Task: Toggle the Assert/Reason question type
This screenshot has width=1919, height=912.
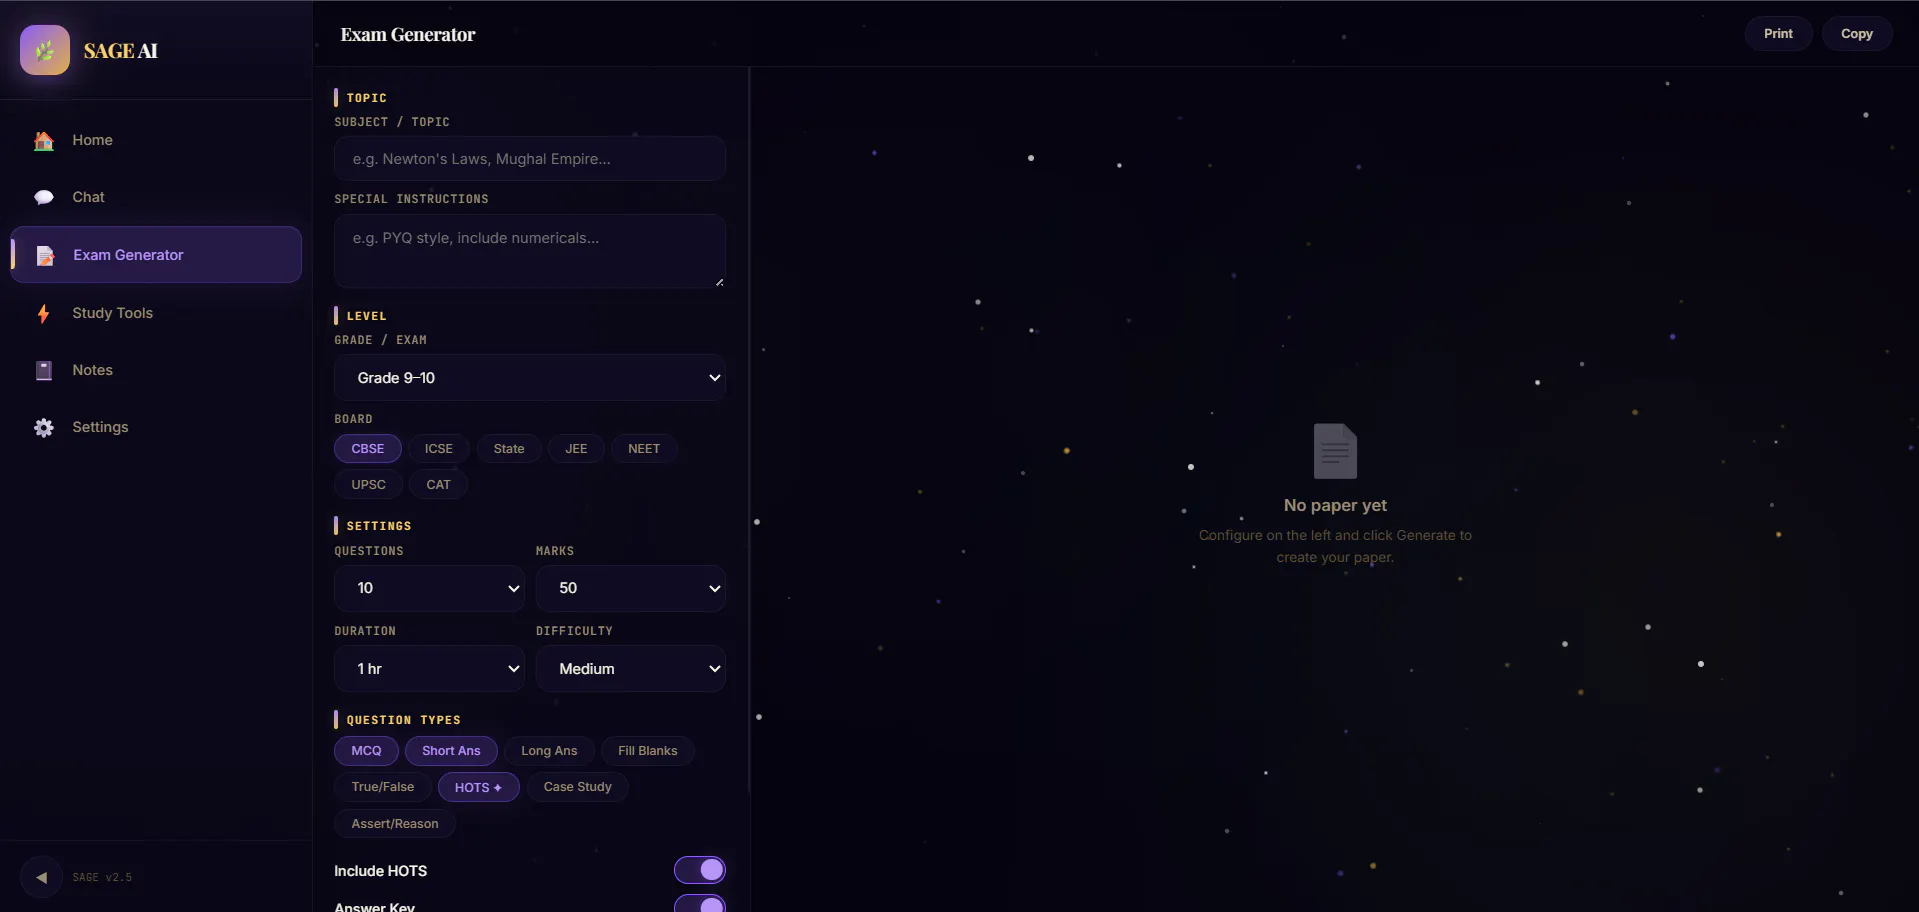Action: point(395,824)
